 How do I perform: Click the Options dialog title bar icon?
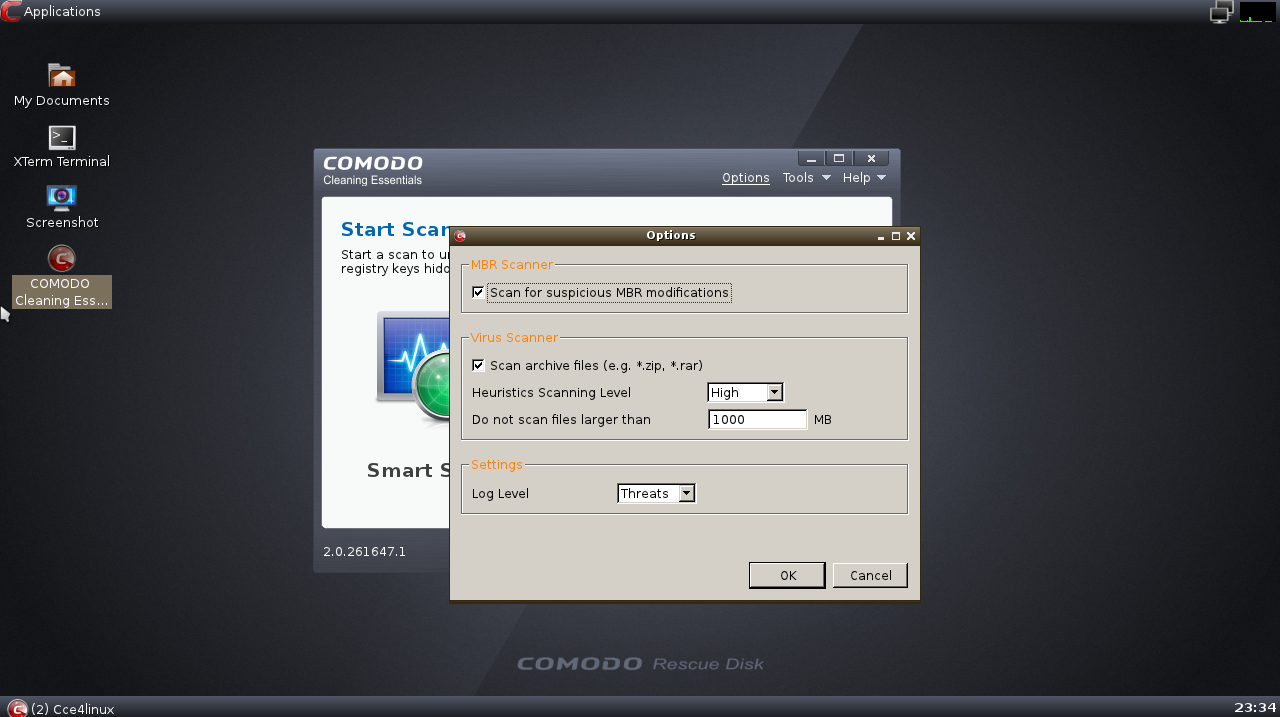click(x=460, y=236)
